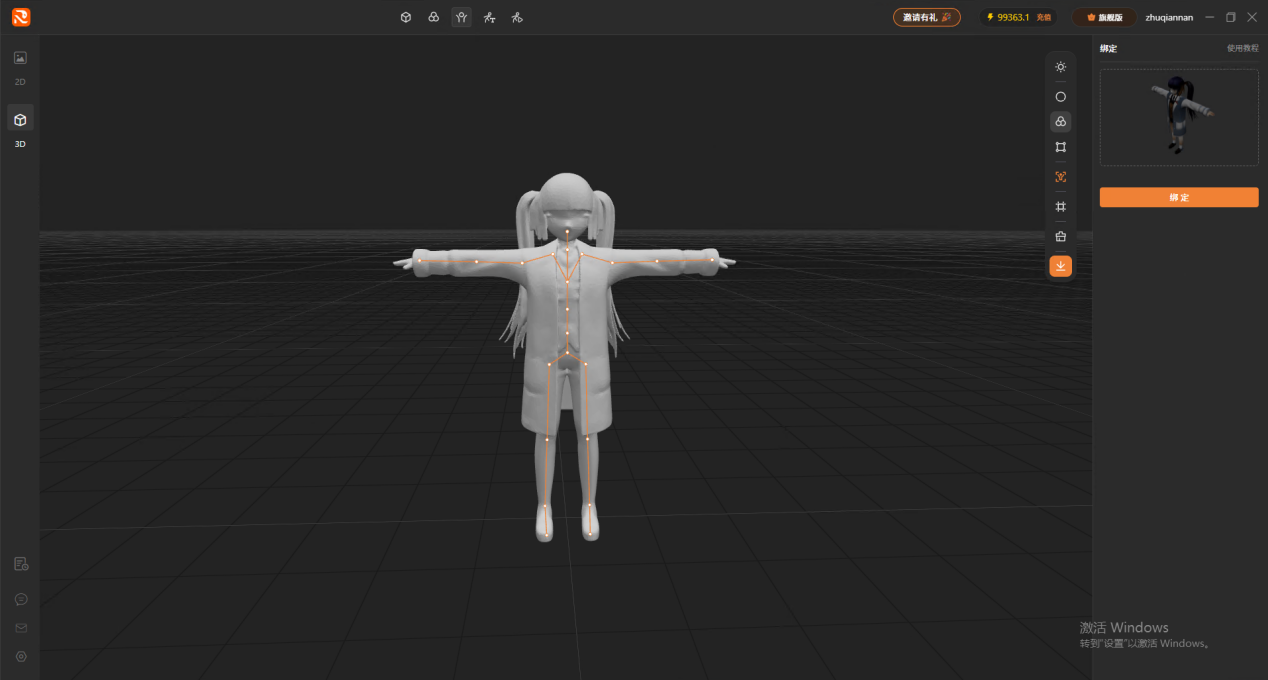This screenshot has width=1268, height=680.
Task: Click the 绑定 panel title text
Action: [1108, 48]
